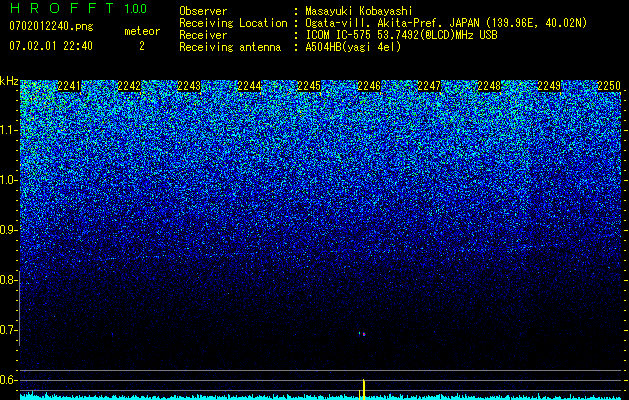Click the 0.6 frequency axis label
This screenshot has width=629, height=400.
click(8, 380)
